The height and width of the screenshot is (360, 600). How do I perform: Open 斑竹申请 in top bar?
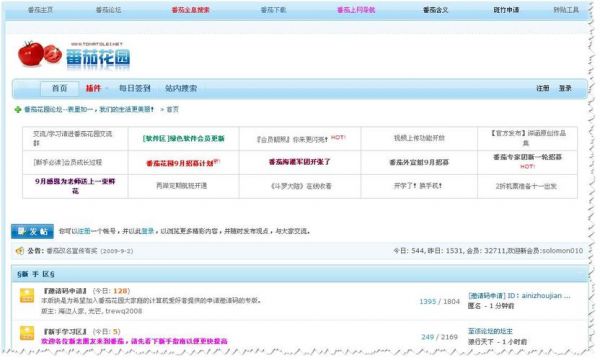point(506,10)
